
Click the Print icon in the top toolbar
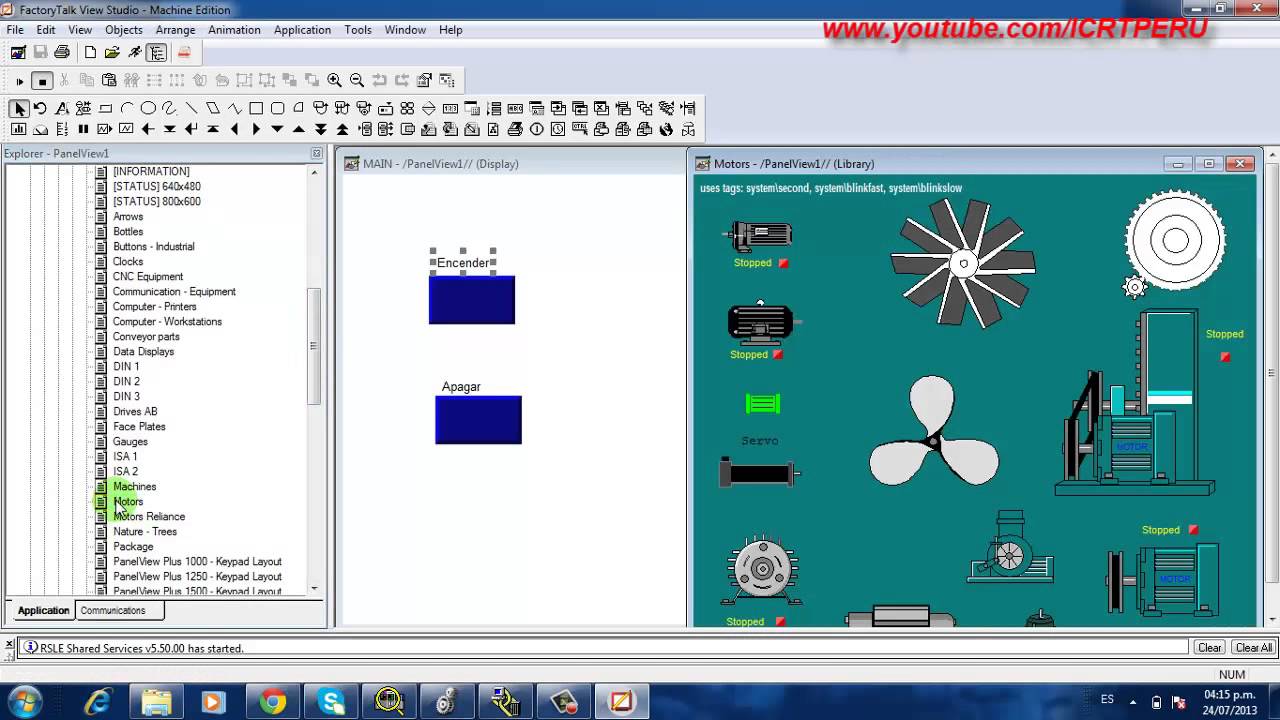coord(62,52)
